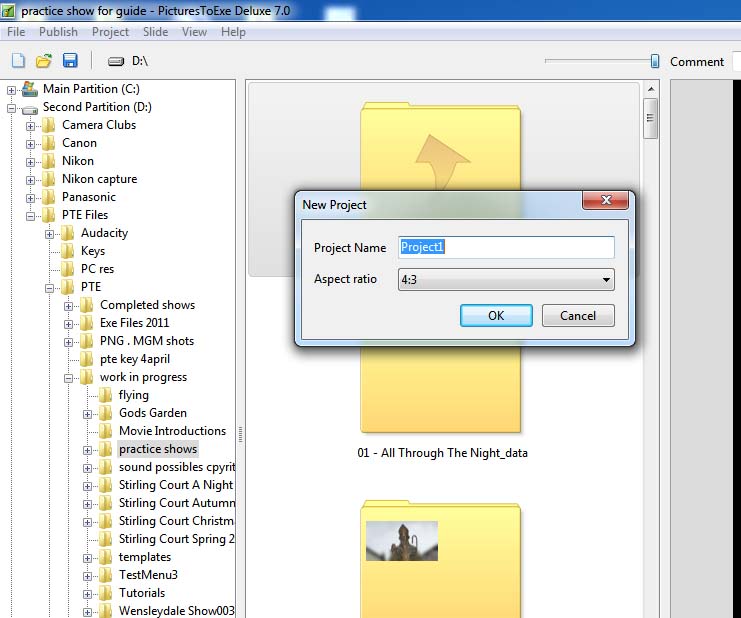Select the Stirling Court Autumn folder

(x=177, y=503)
